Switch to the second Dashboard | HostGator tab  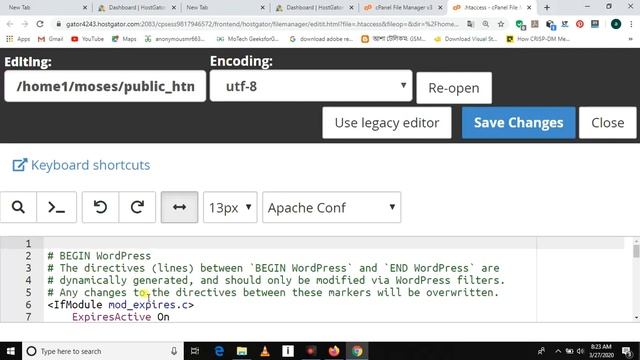click(x=314, y=7)
